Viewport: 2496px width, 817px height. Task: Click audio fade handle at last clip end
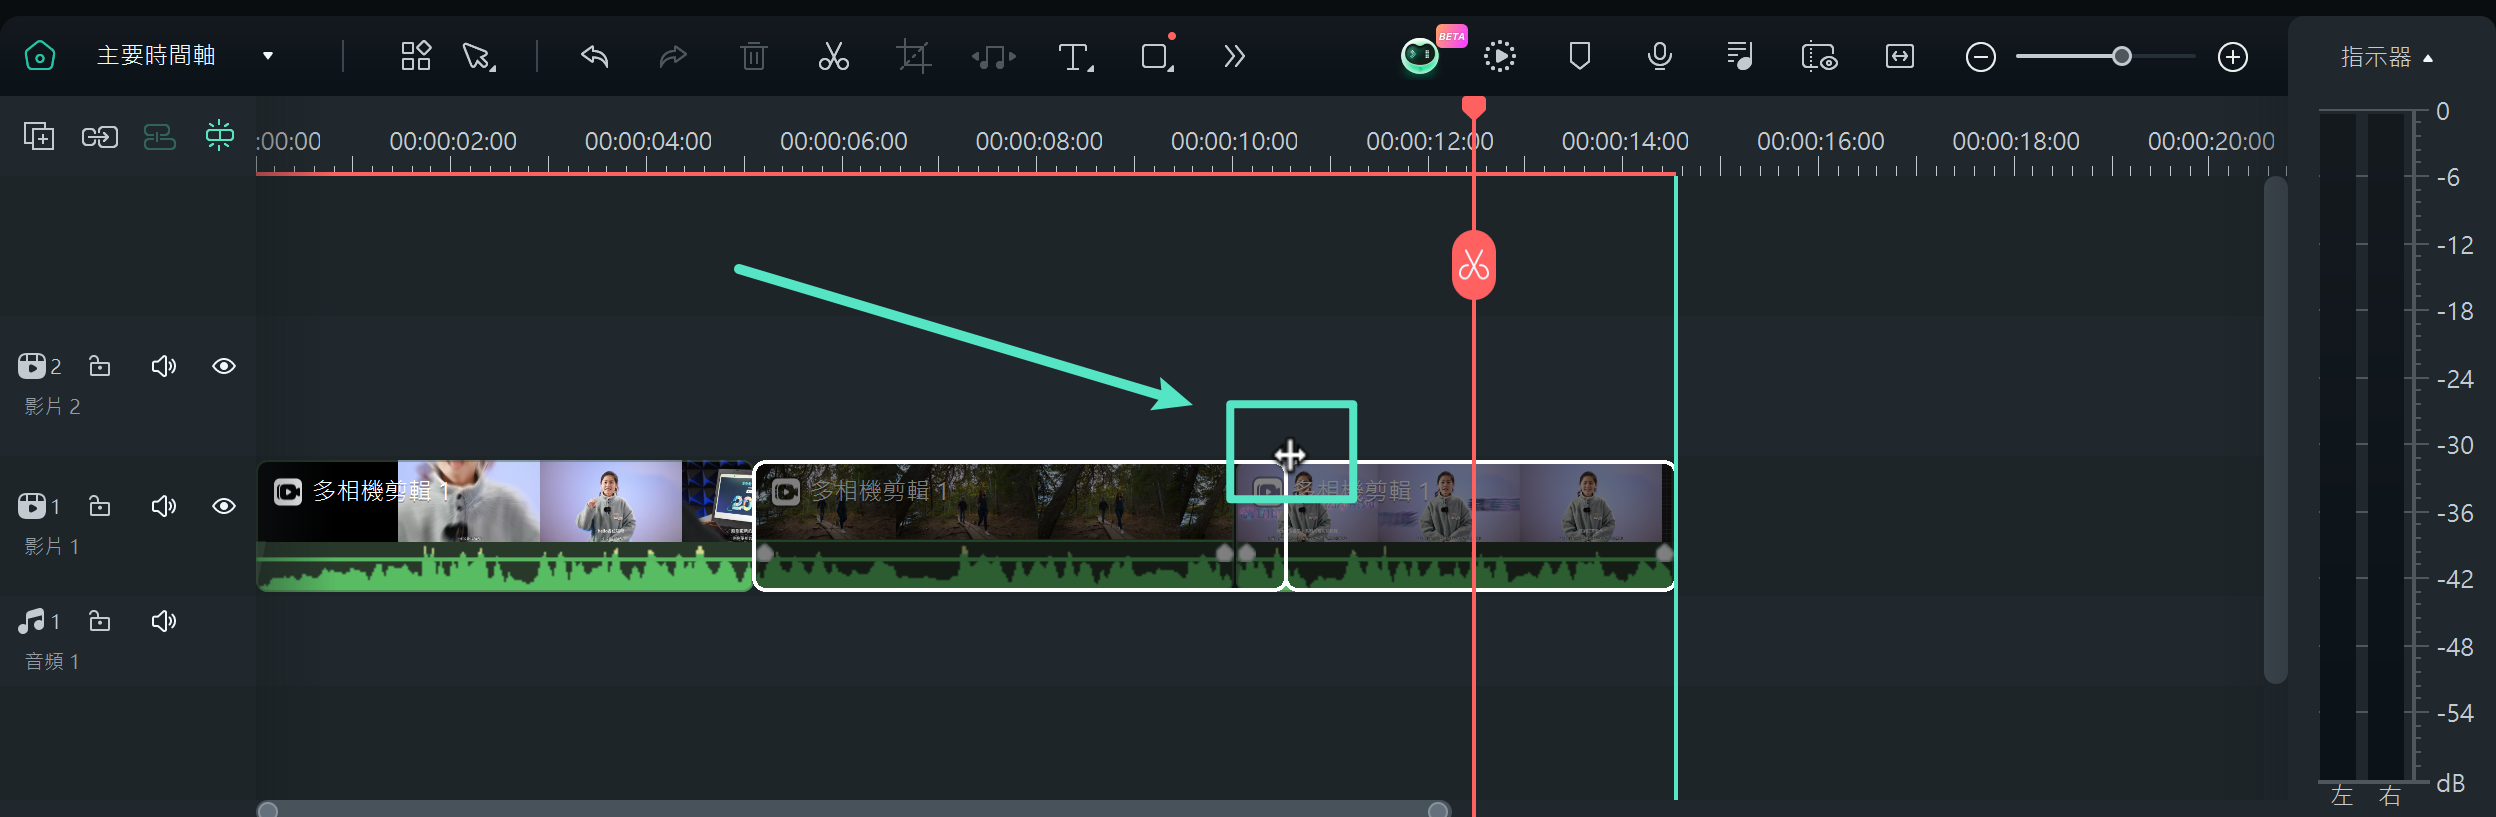tap(1664, 553)
